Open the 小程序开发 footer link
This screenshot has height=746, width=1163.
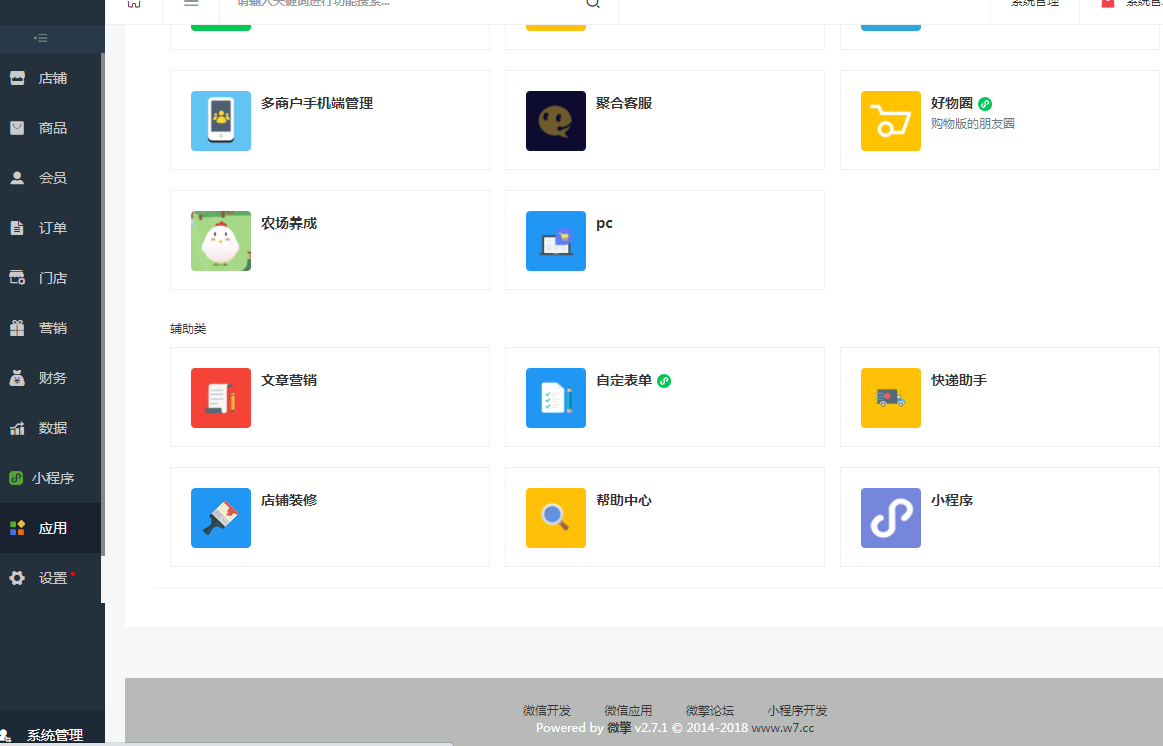(x=797, y=710)
